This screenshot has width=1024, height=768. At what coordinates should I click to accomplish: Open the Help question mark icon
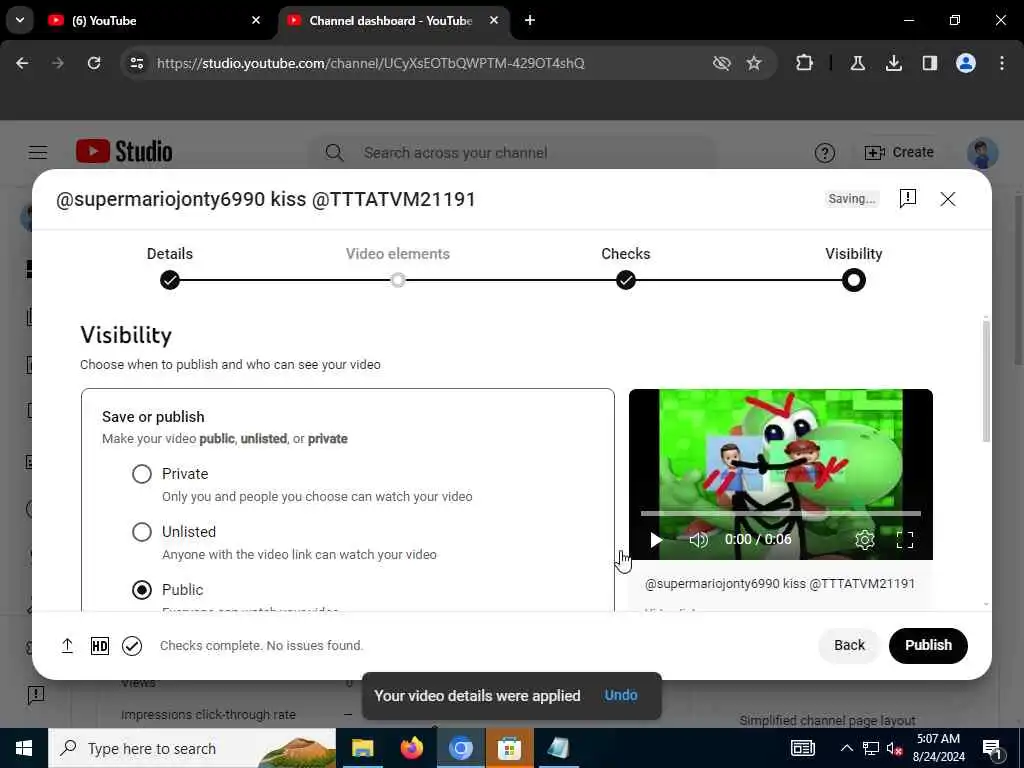click(825, 153)
